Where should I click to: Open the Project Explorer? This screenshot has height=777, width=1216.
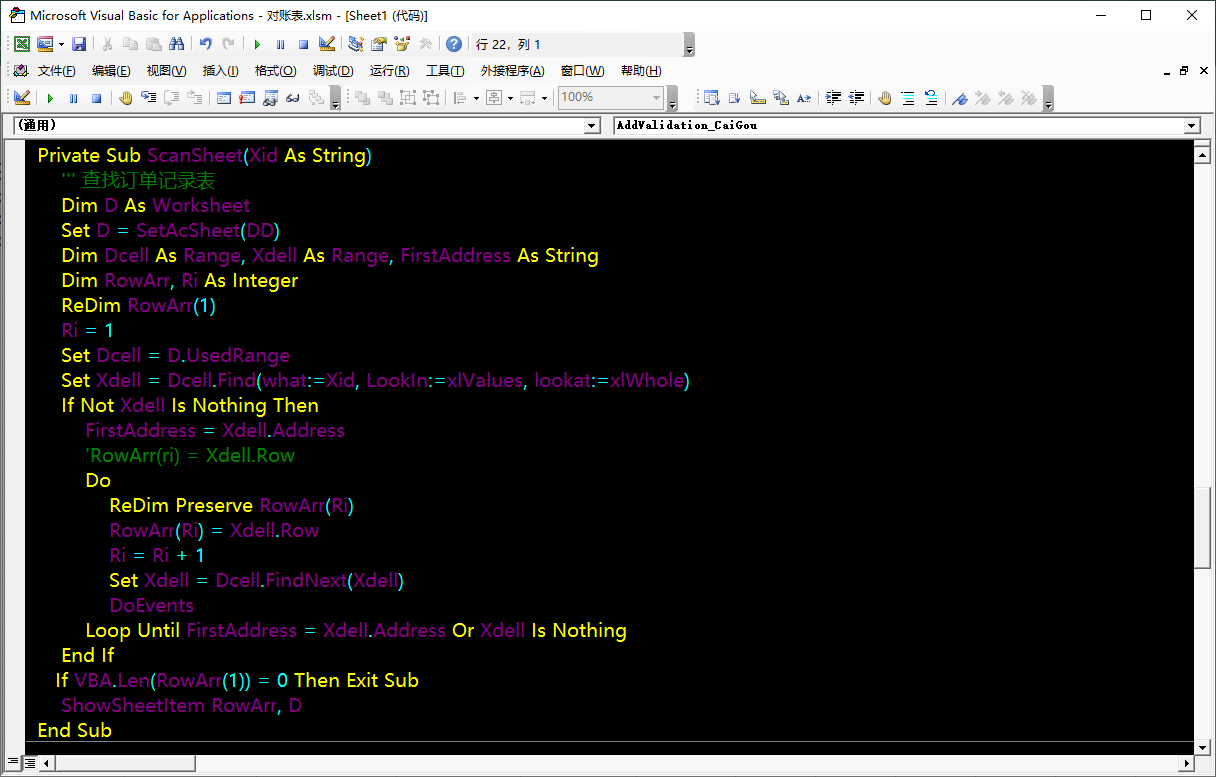(356, 44)
